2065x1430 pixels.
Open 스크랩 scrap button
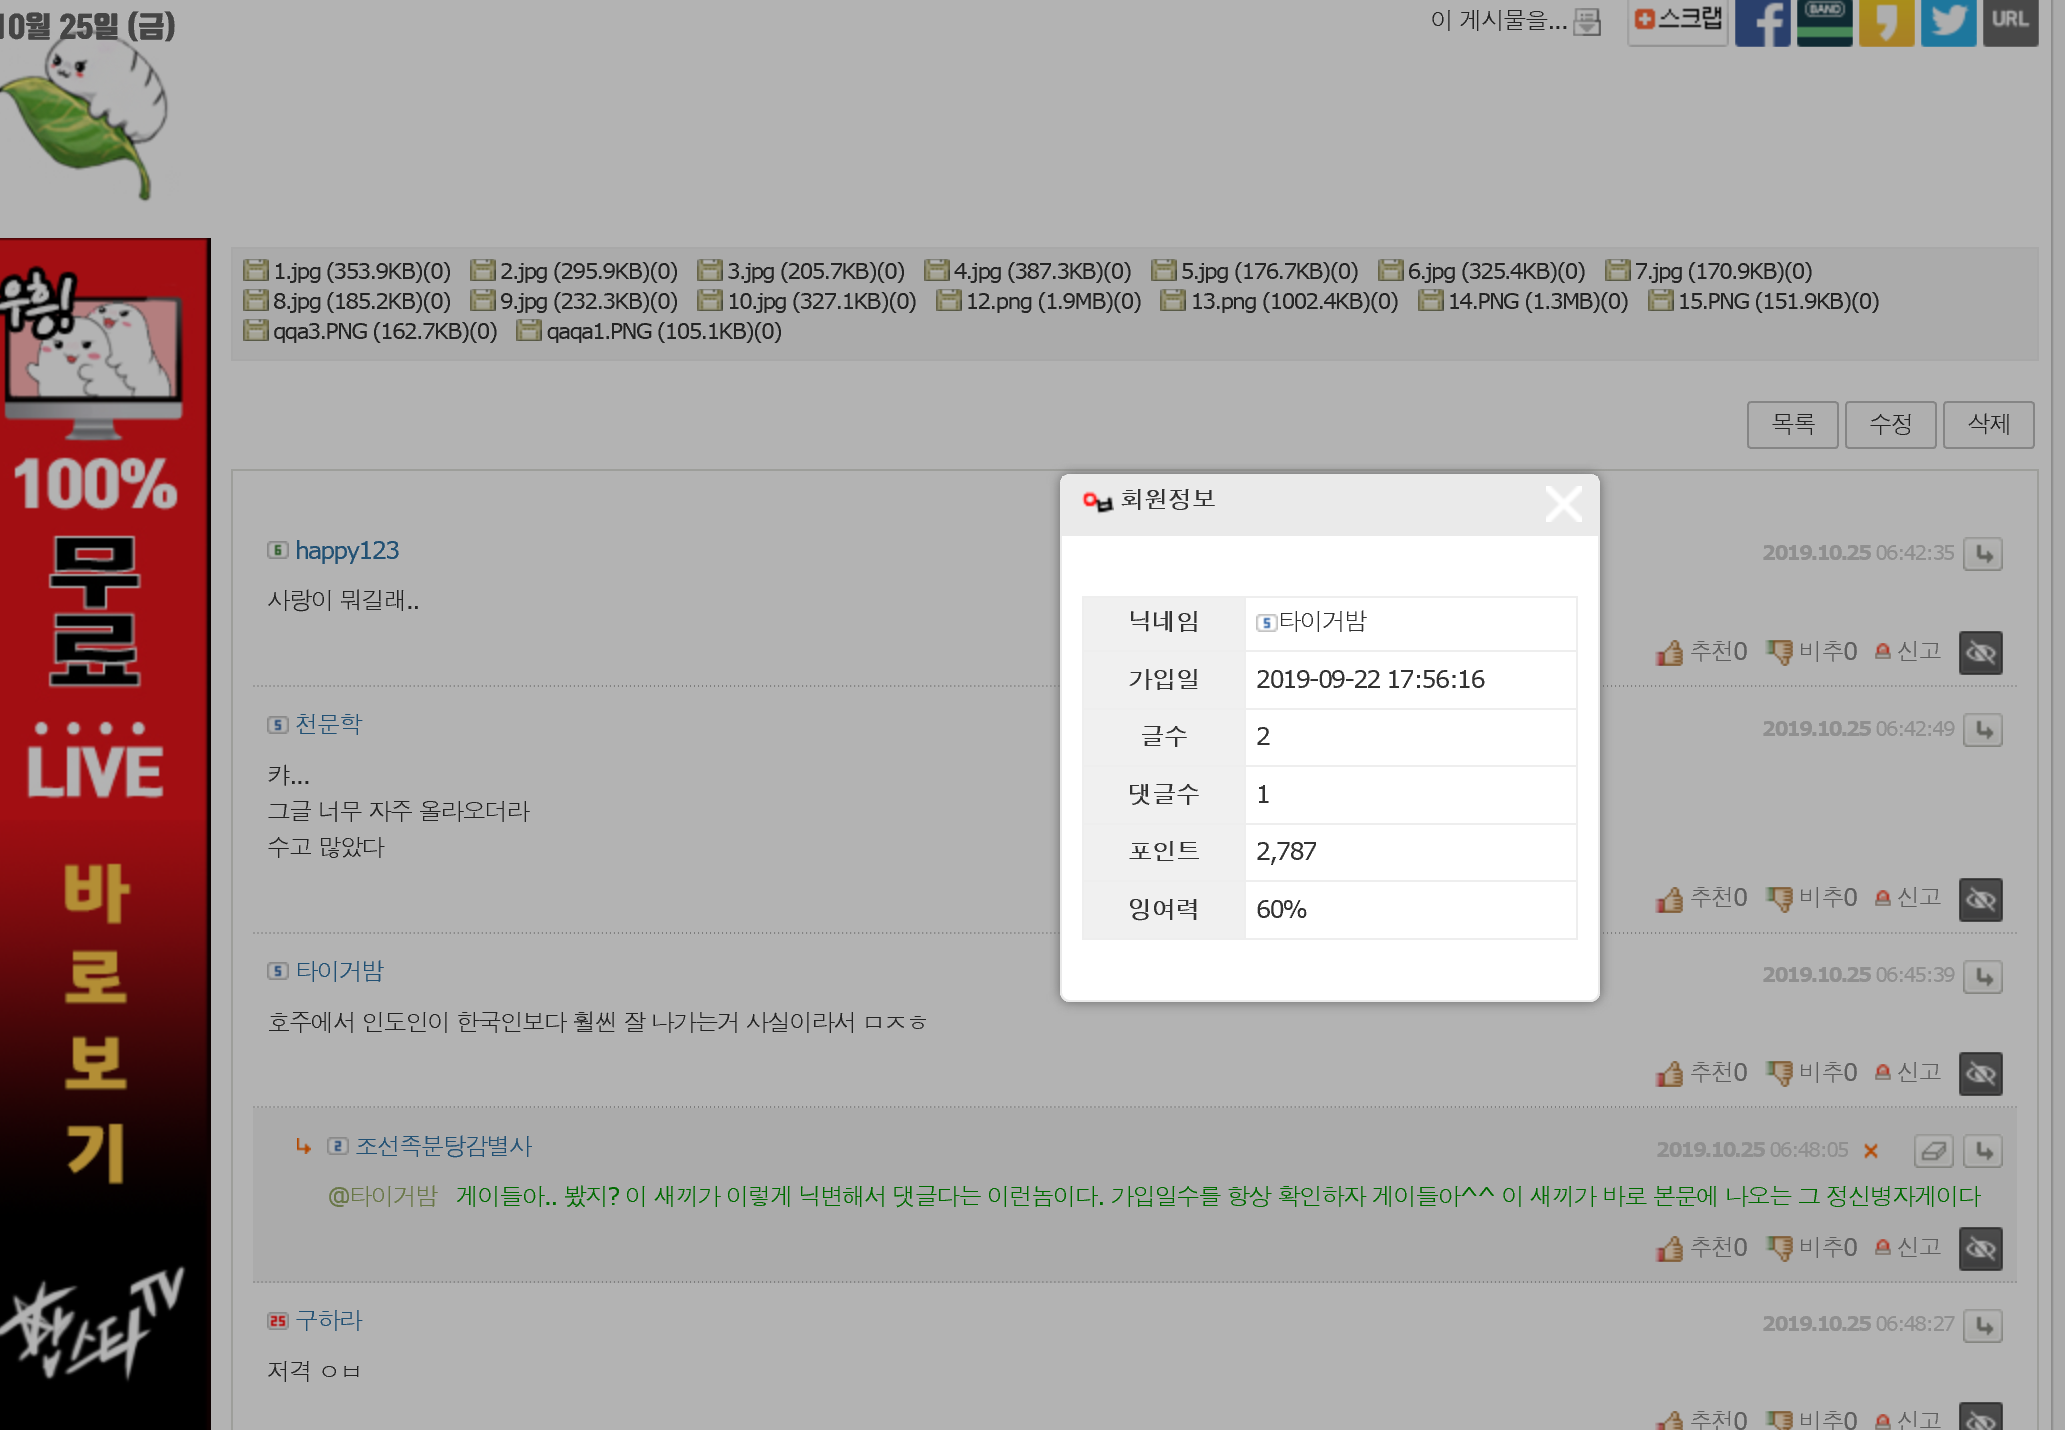point(1678,20)
